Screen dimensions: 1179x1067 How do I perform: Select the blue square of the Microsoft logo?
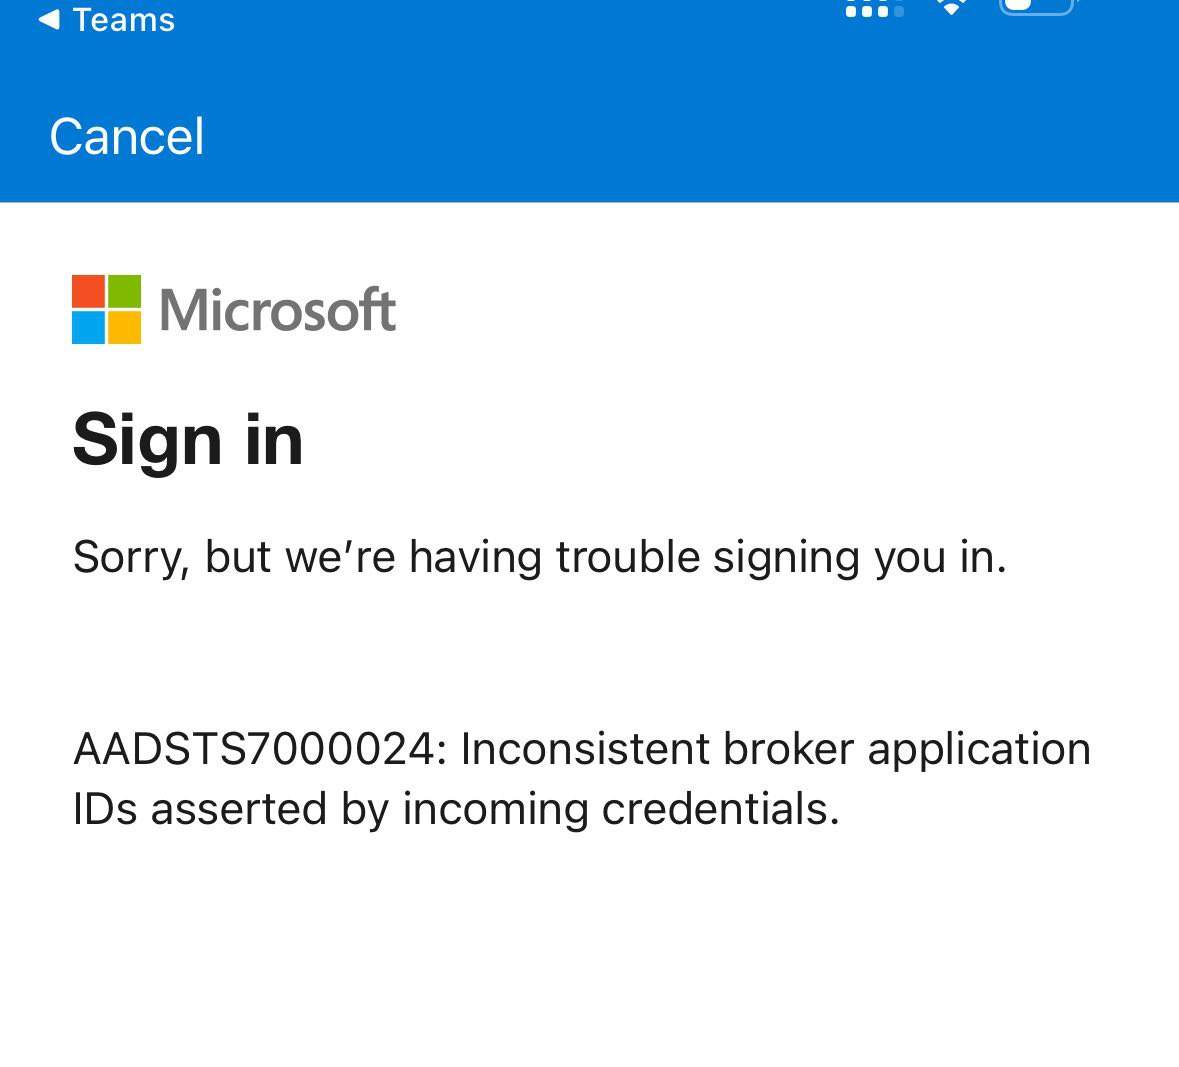coord(87,329)
